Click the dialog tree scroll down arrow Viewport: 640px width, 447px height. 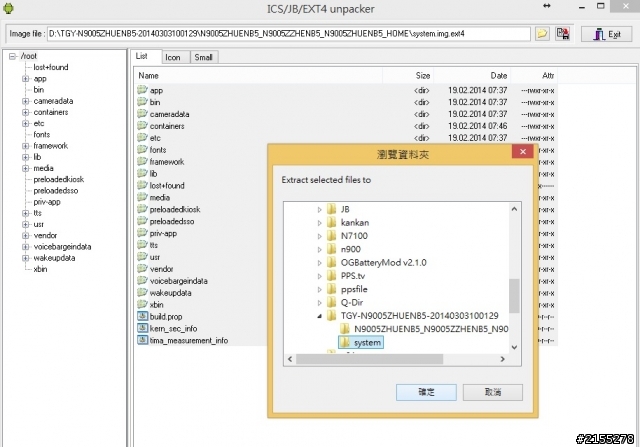pos(514,347)
